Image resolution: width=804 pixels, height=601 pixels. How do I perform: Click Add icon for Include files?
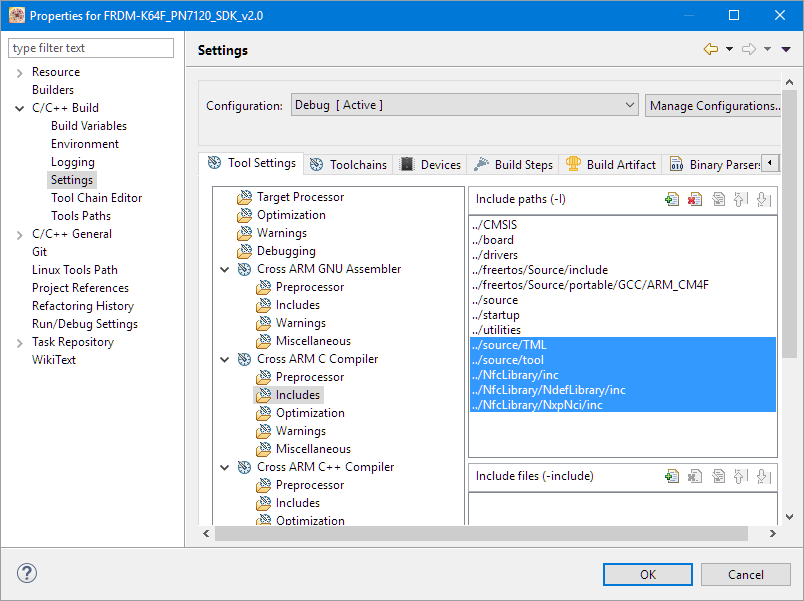click(672, 477)
